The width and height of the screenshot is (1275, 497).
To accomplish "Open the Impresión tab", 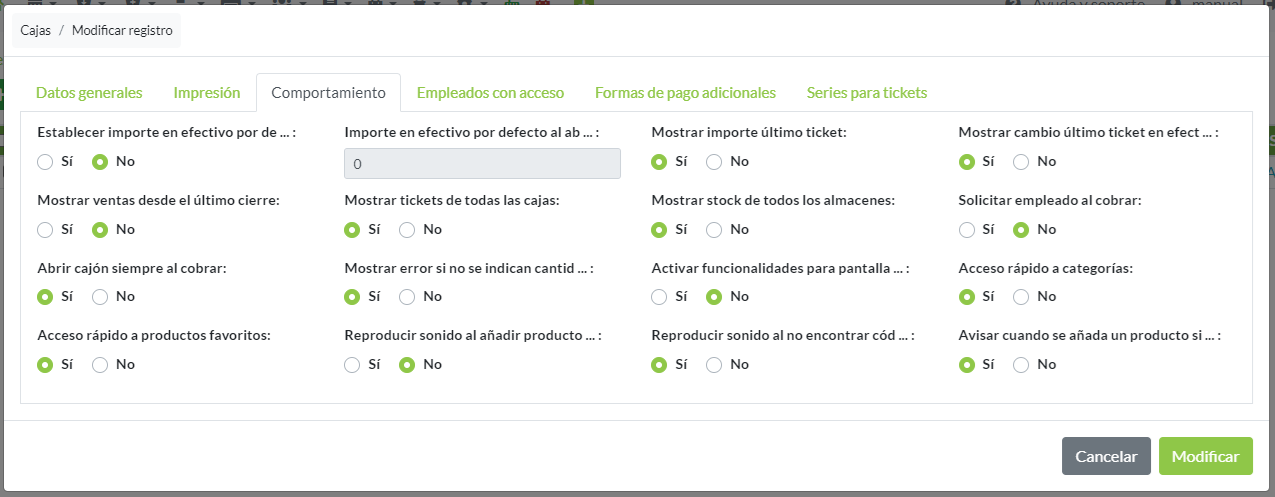I will tap(207, 93).
